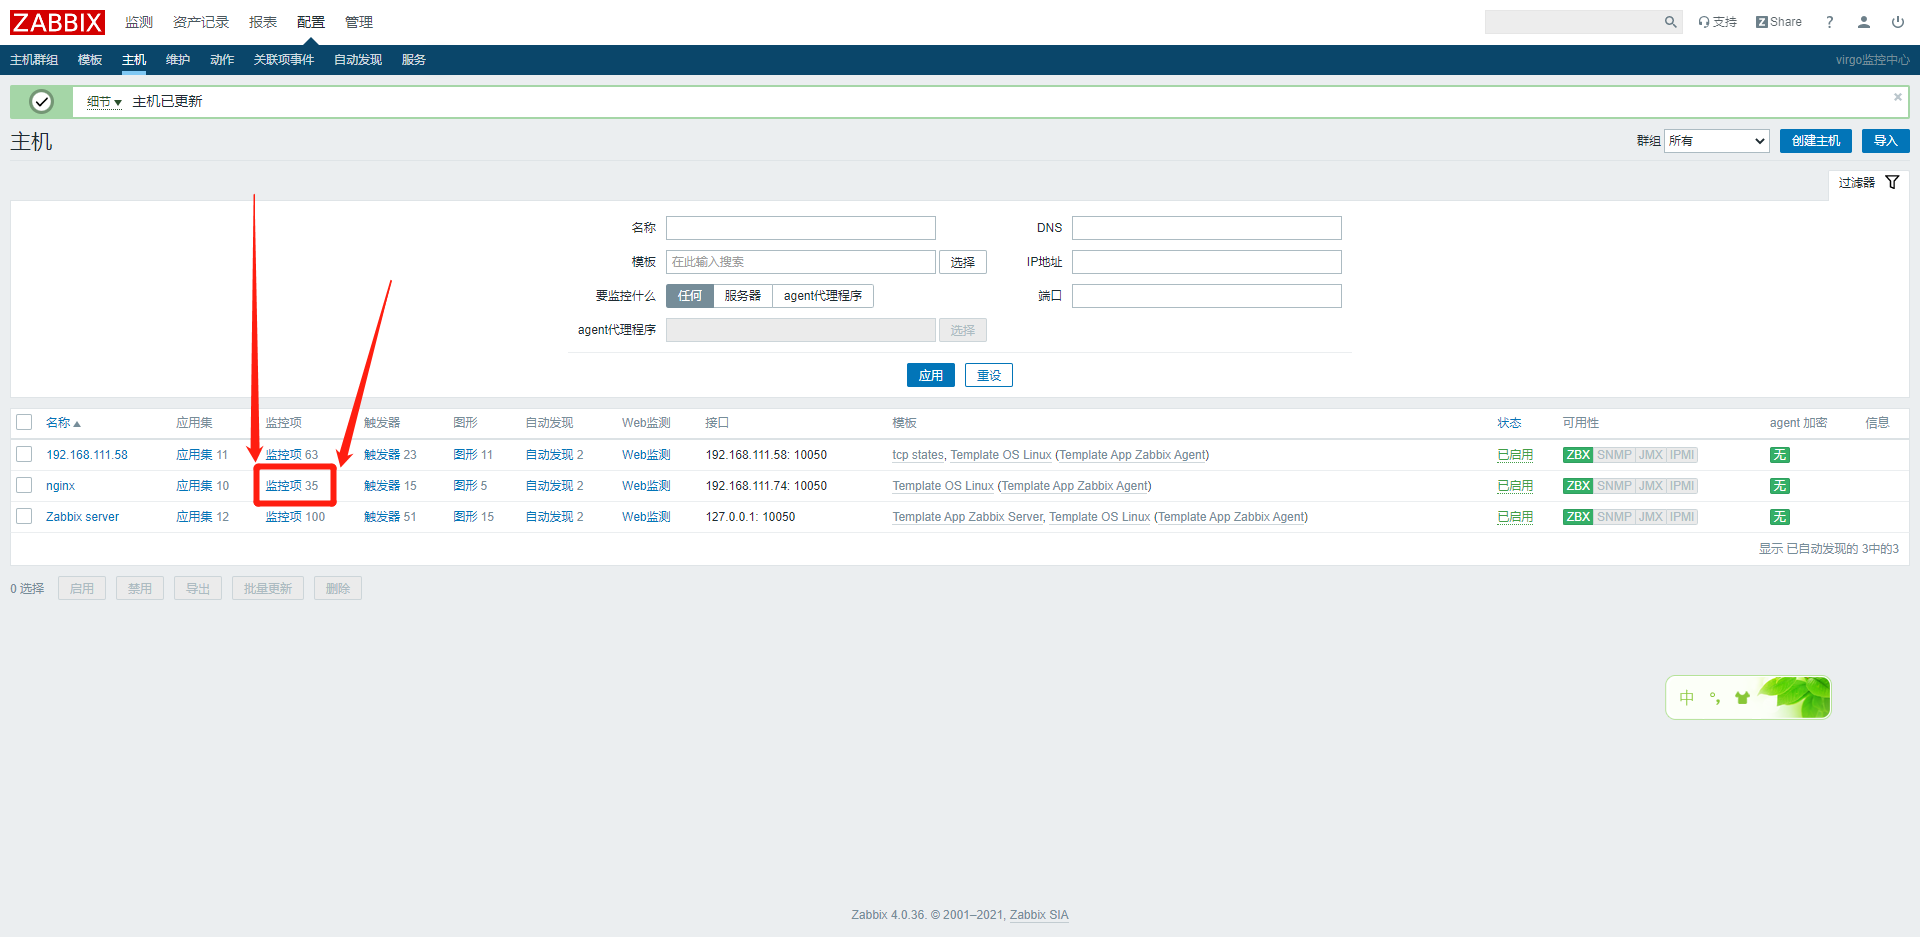This screenshot has width=1920, height=937.
Task: Switch to 主机群组 submenu
Action: 34,60
